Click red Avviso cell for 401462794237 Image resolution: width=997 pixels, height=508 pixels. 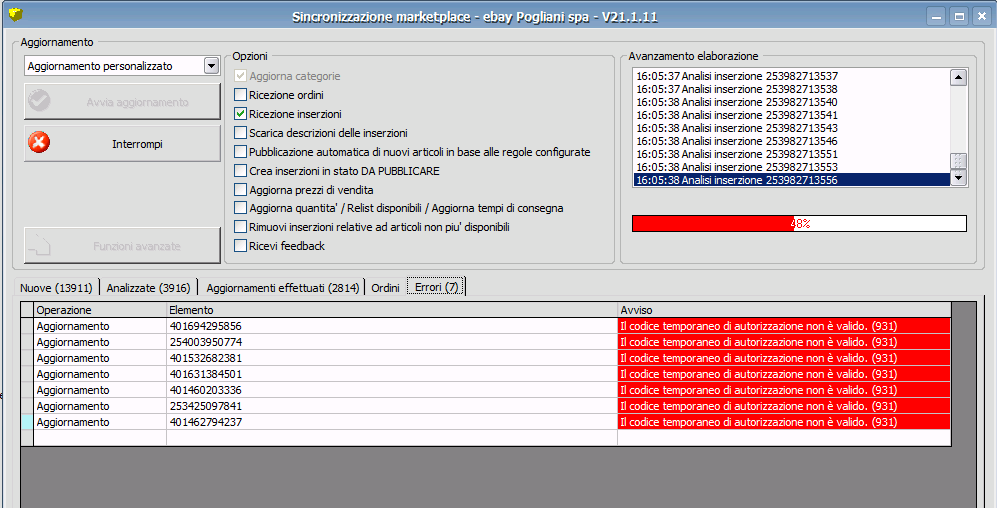[785, 422]
